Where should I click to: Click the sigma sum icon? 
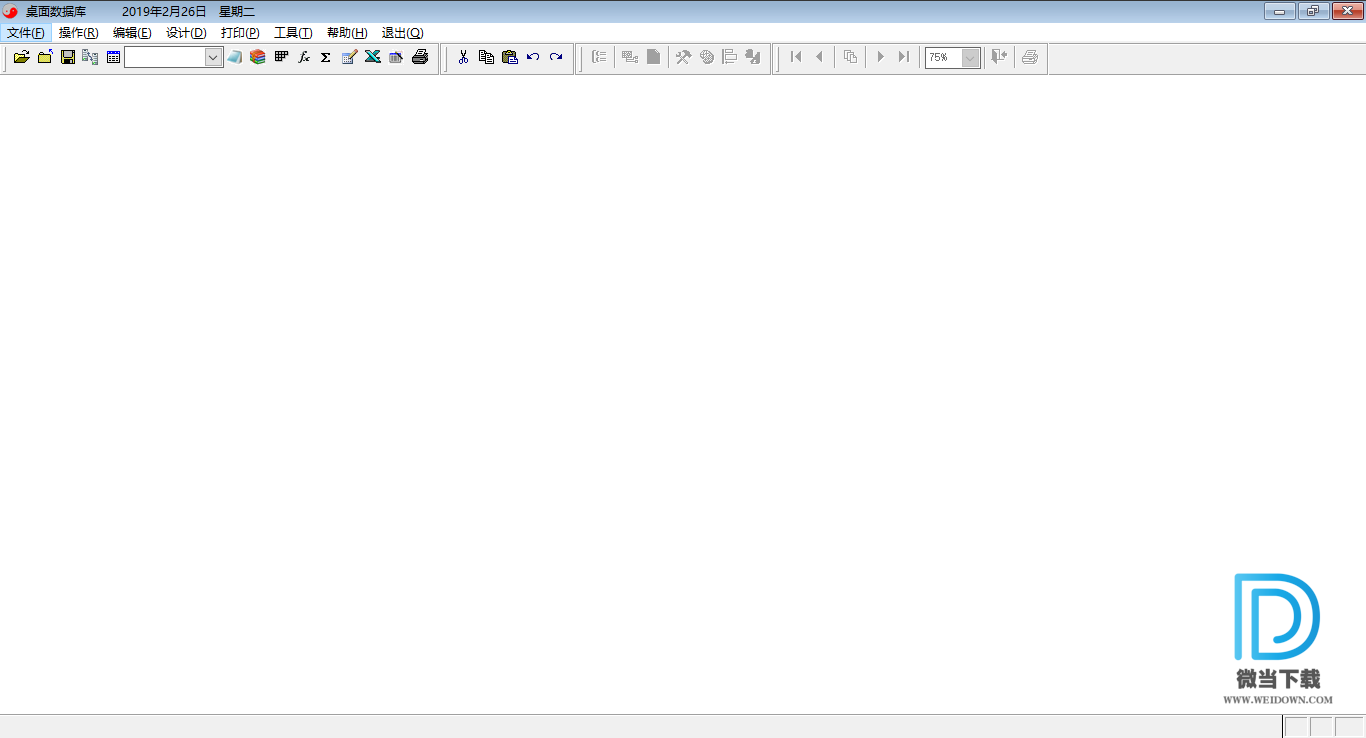click(326, 57)
